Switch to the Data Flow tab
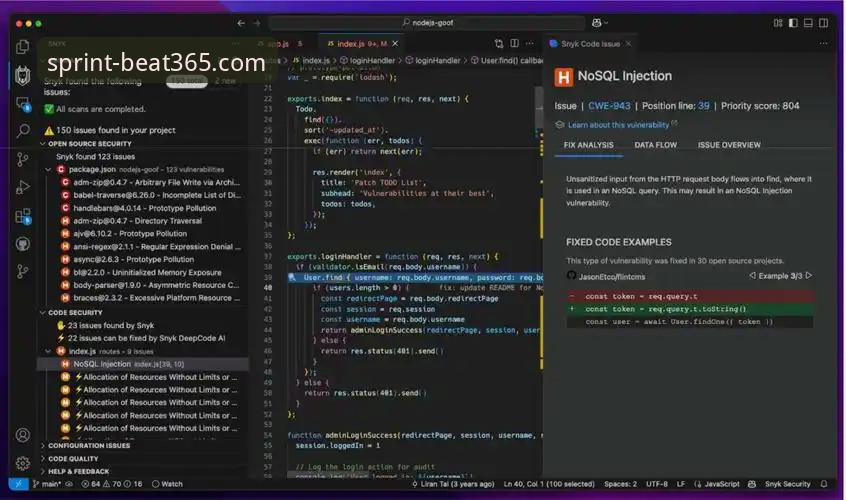This screenshot has height=500, width=846. click(x=656, y=145)
